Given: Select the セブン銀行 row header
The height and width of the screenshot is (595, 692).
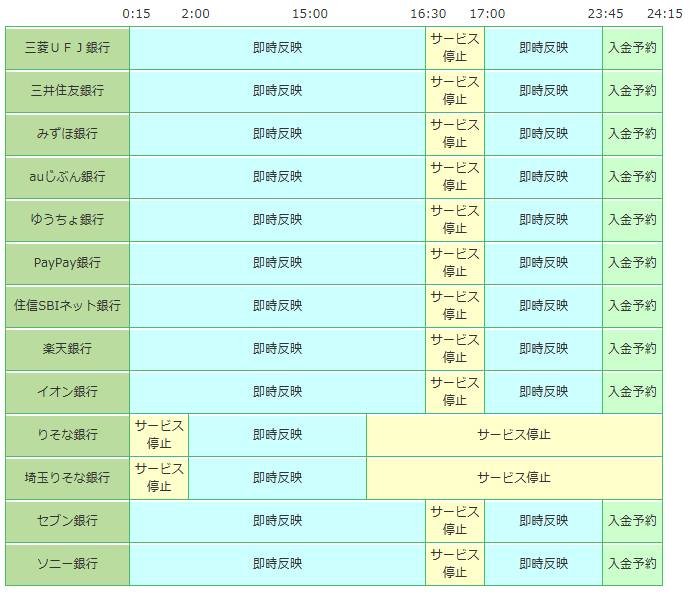Looking at the screenshot, I should [x=67, y=521].
